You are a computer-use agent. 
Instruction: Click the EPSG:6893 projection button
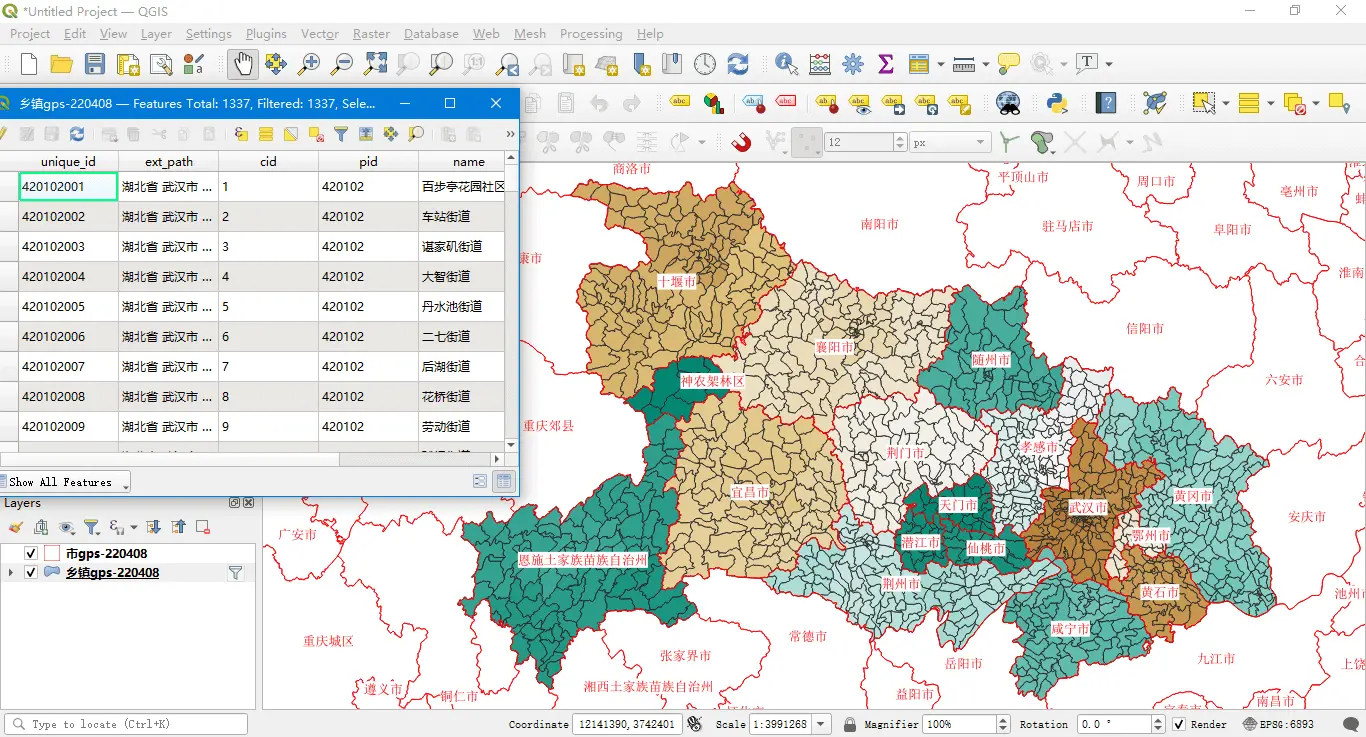[1278, 724]
